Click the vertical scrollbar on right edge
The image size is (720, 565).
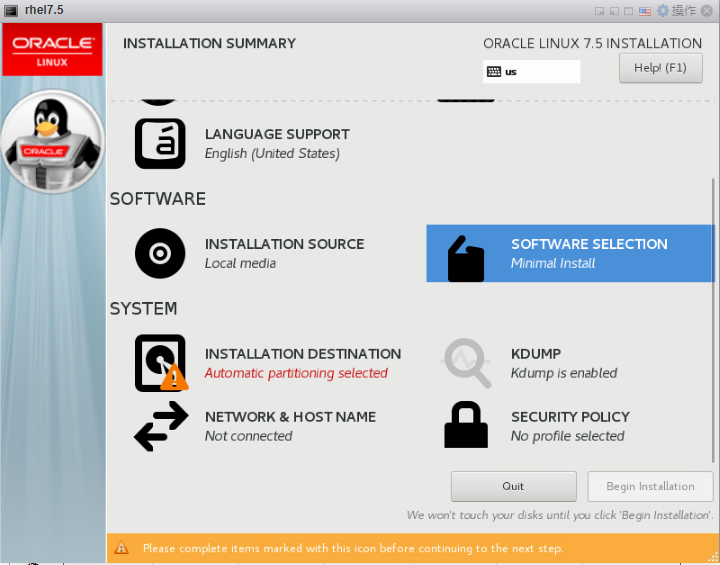click(713, 322)
